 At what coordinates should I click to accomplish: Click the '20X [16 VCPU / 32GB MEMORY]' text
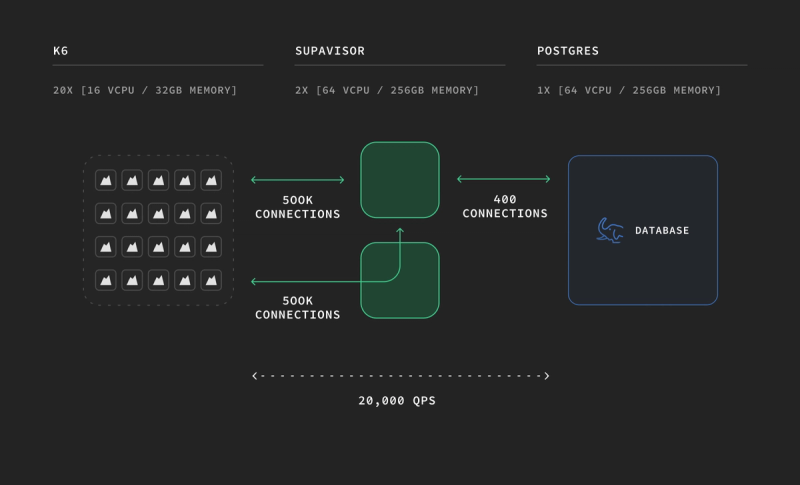[145, 90]
